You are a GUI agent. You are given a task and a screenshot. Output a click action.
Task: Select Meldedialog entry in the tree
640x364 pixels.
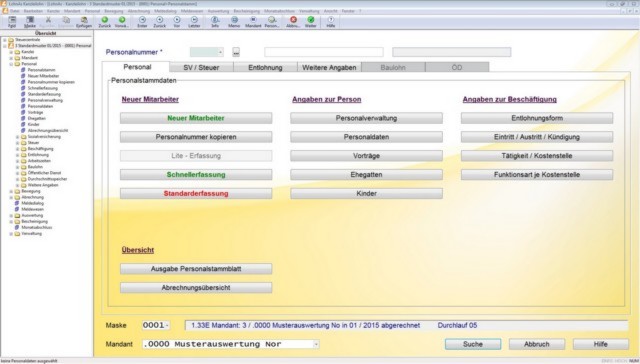(32, 203)
